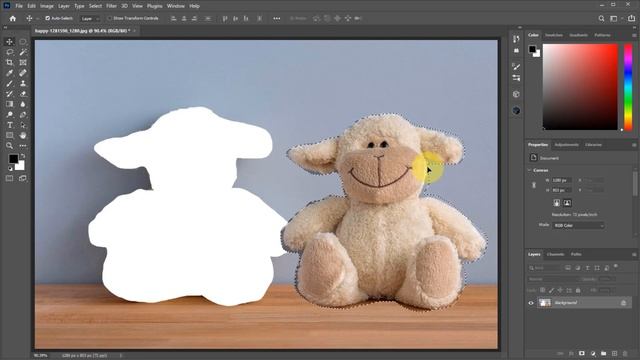Screen dimensions: 640x360
Task: Select the Pen tool
Action: point(23,115)
